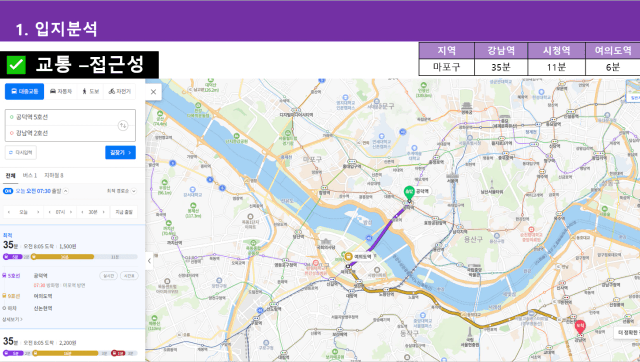Image resolution: width=640 pixels, height=362 pixels.
Task: Click the purple 5호선 segment in first route bar
Action: [x=12, y=257]
